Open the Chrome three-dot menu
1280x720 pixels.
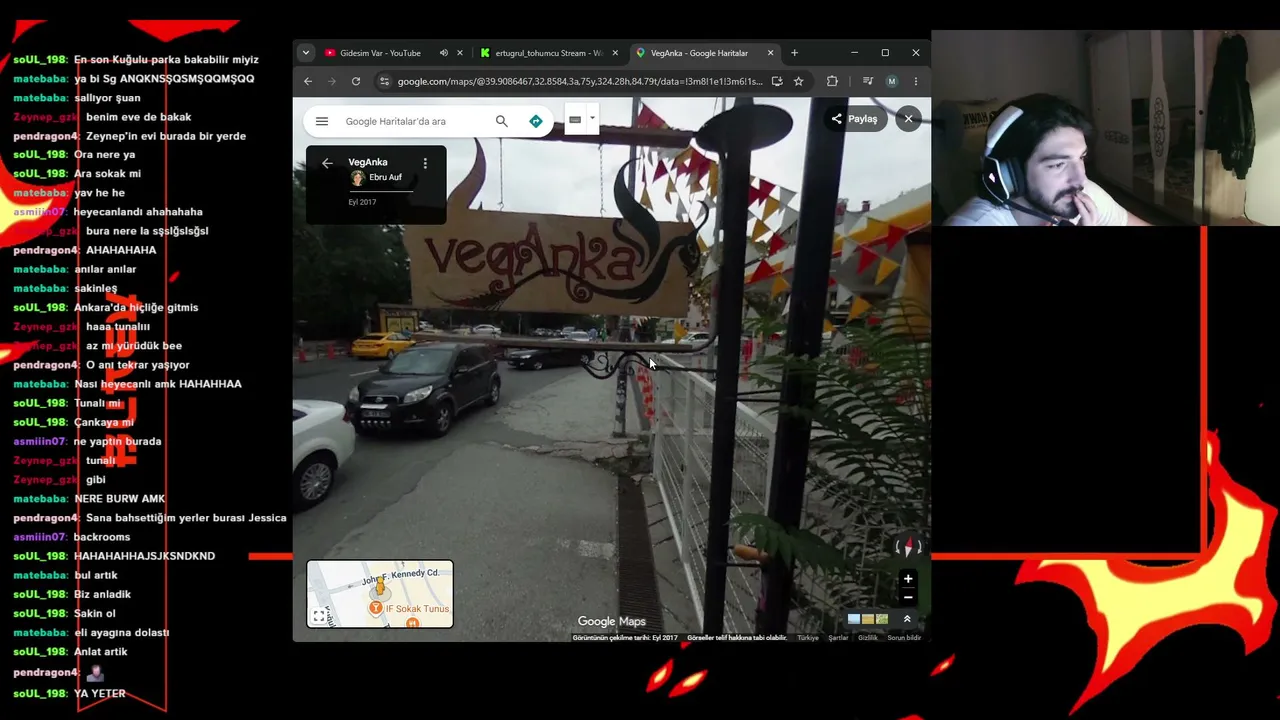pyautogui.click(x=916, y=82)
